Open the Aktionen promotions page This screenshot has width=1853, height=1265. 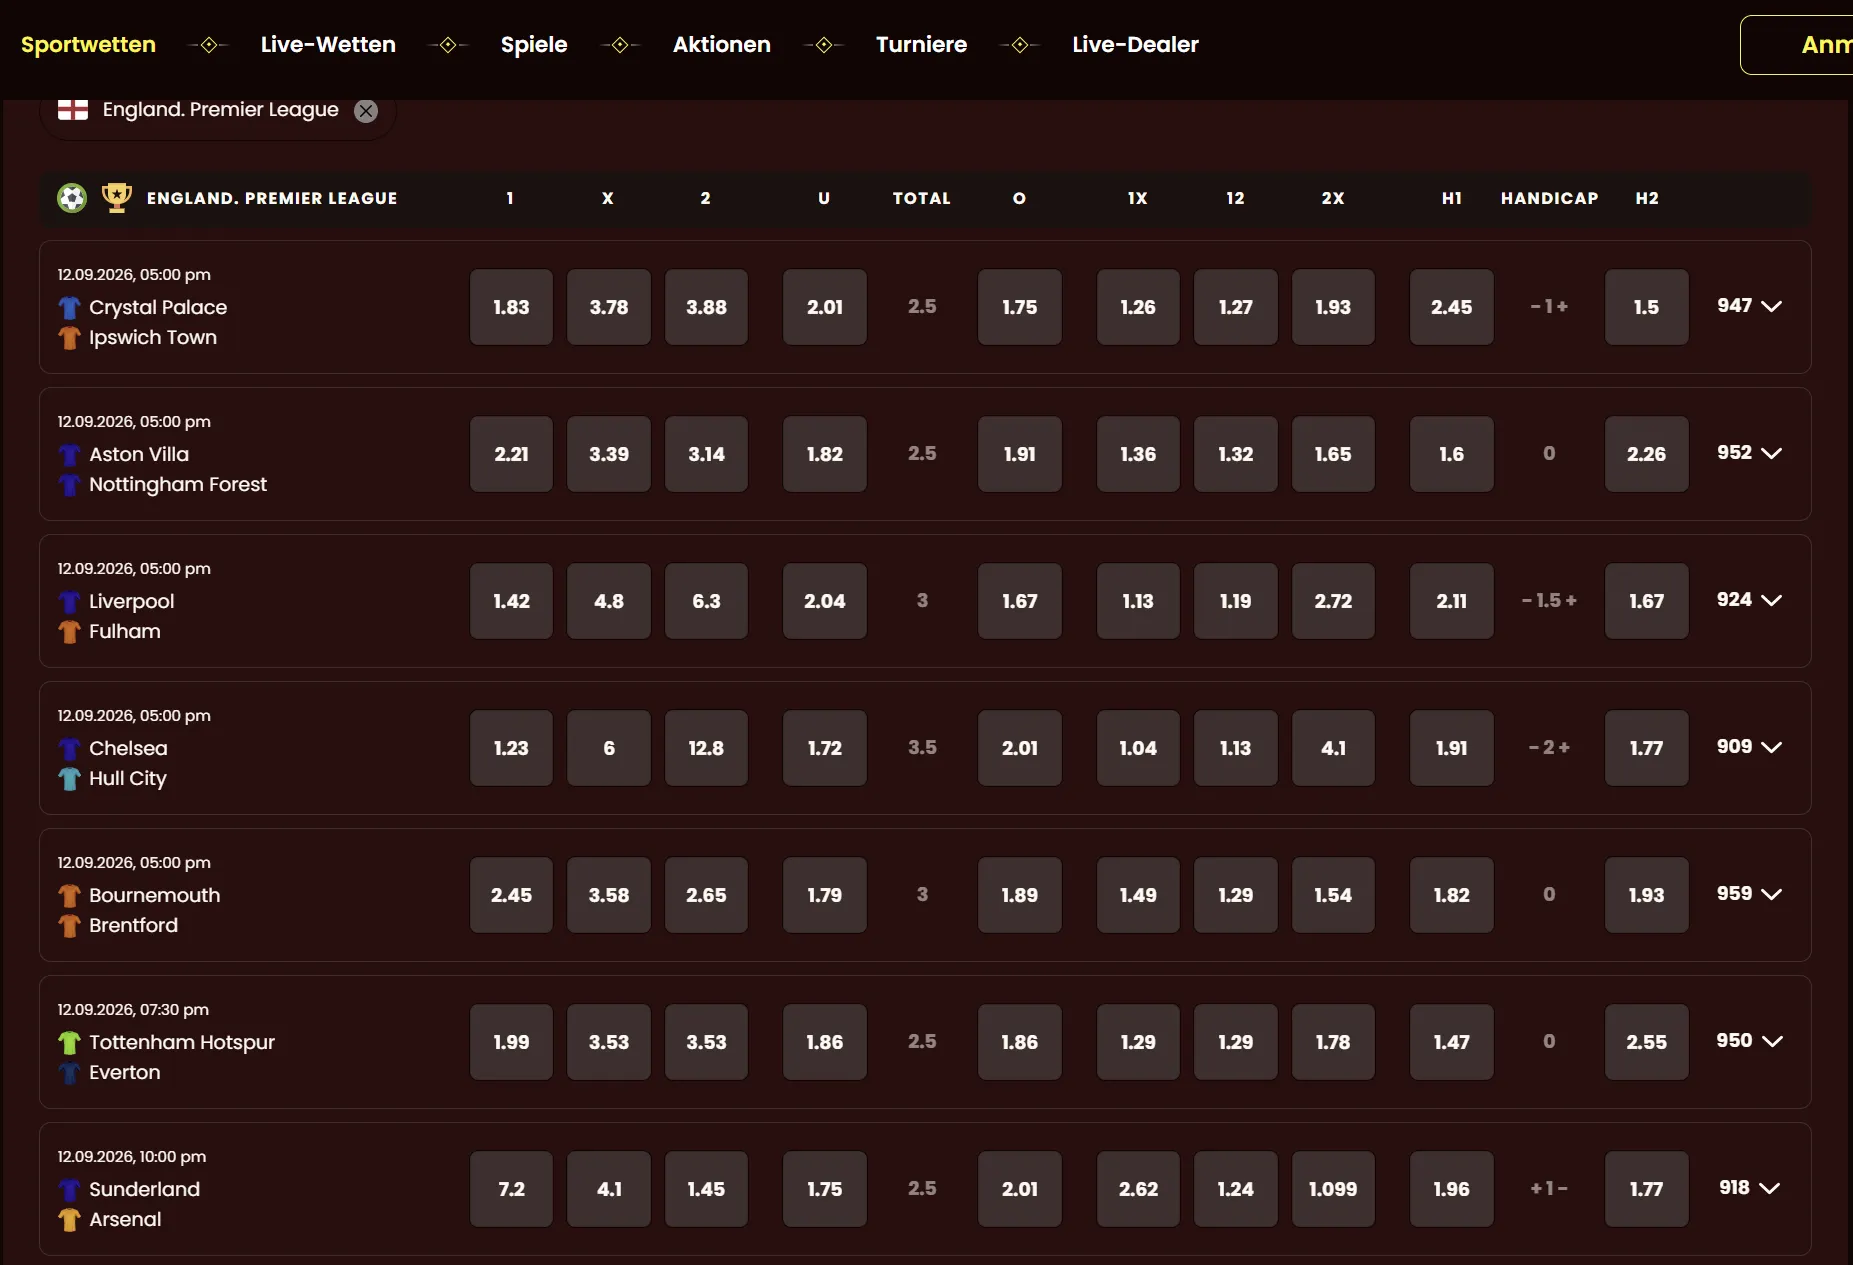(721, 45)
